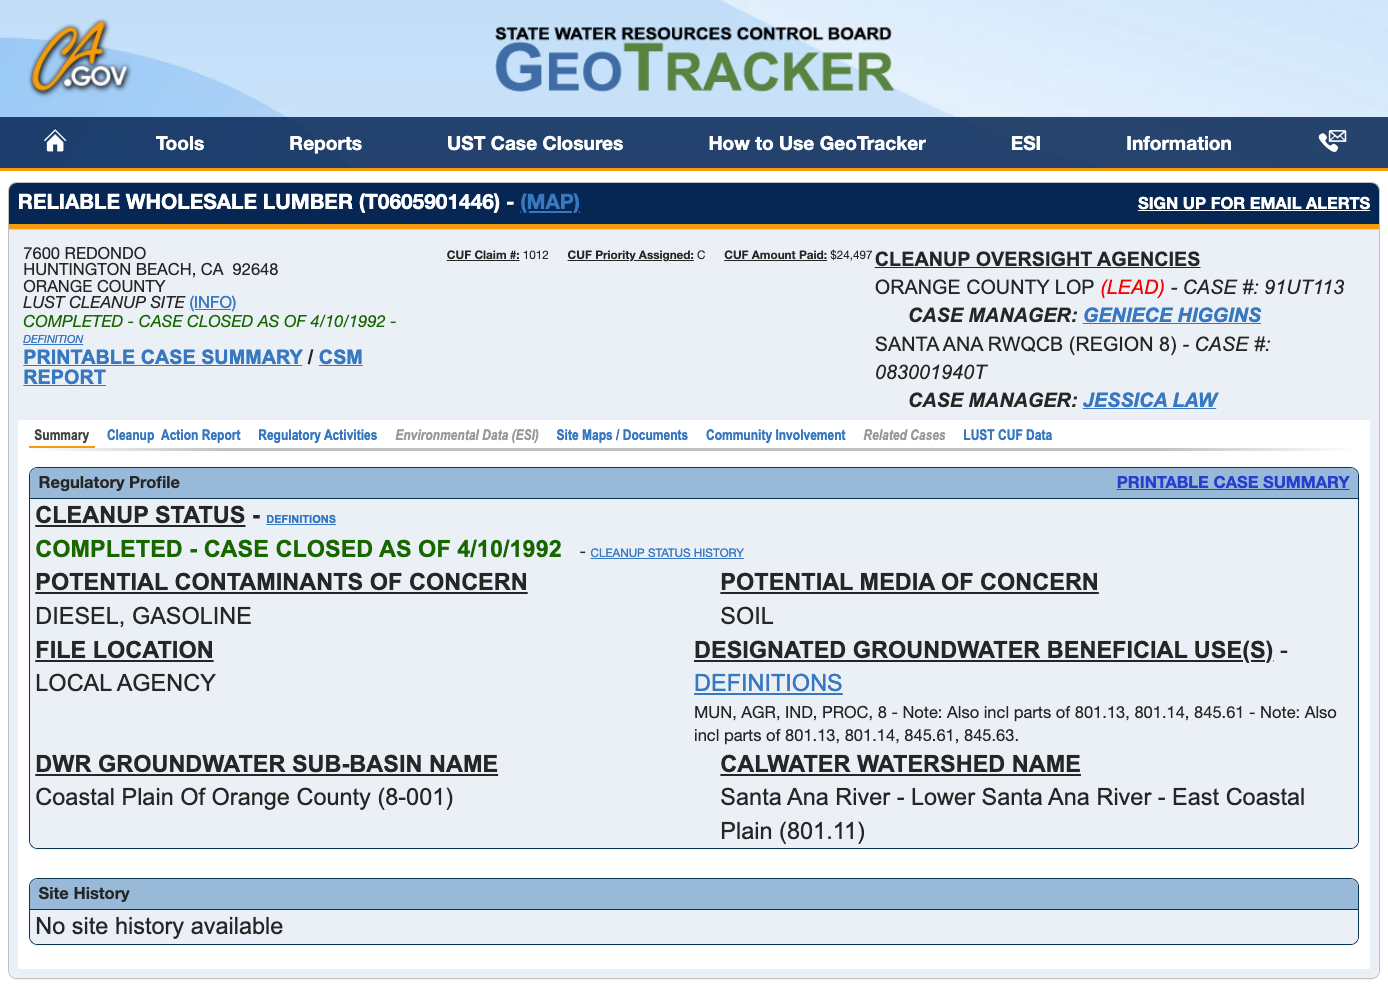Click the Home icon in navigation bar
Screen dimensions: 1388x993
(54, 142)
